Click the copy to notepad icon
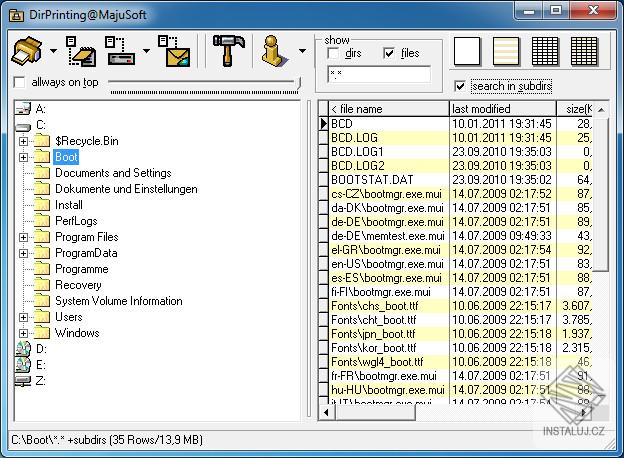This screenshot has width=624, height=458. 81,51
